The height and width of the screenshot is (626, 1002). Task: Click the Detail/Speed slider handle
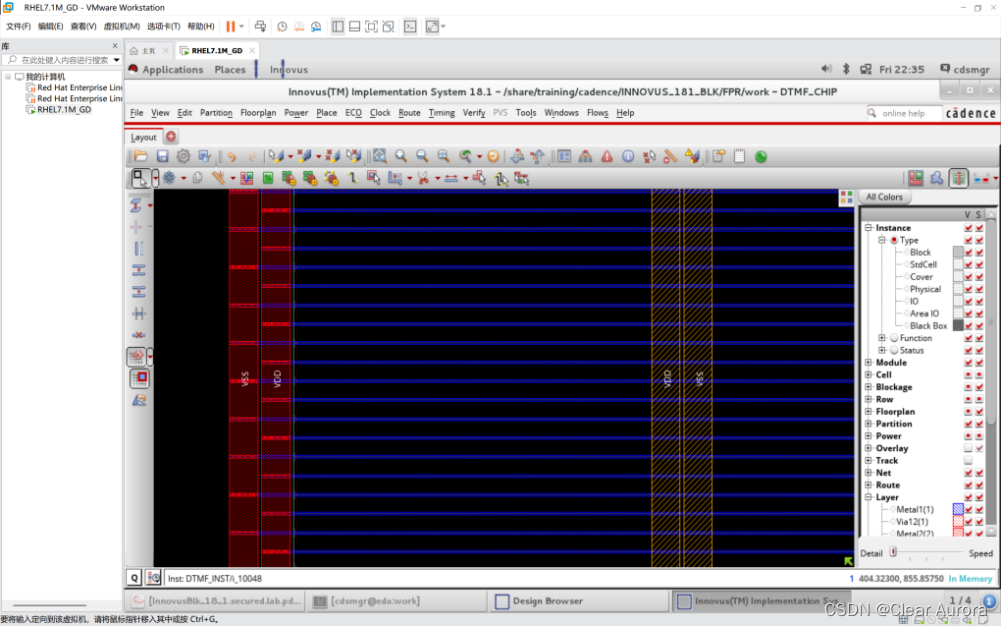tap(893, 553)
